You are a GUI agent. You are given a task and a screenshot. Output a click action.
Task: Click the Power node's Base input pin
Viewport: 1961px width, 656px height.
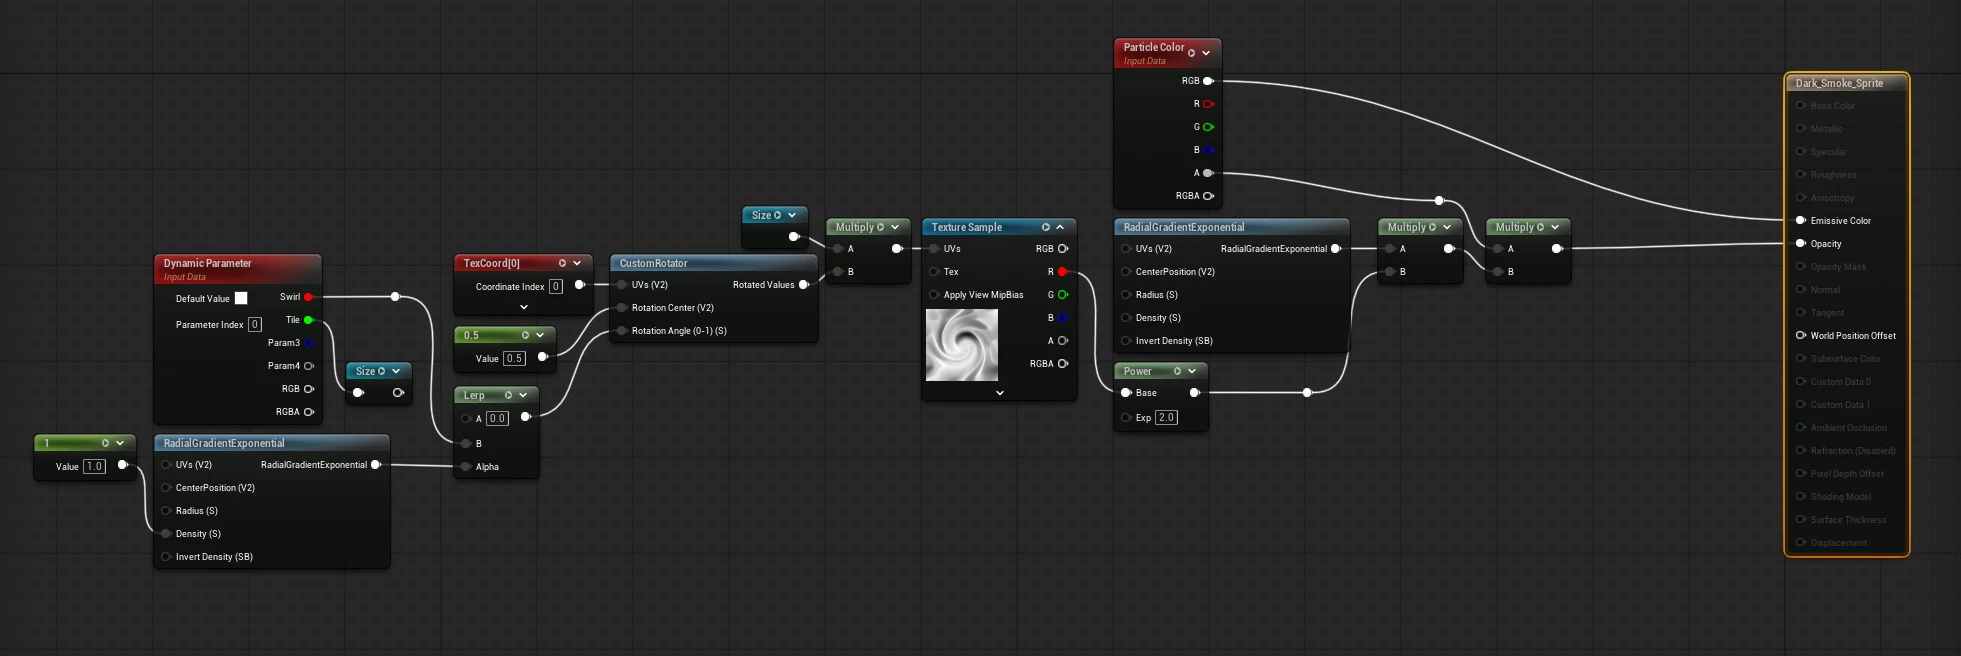[x=1126, y=393]
